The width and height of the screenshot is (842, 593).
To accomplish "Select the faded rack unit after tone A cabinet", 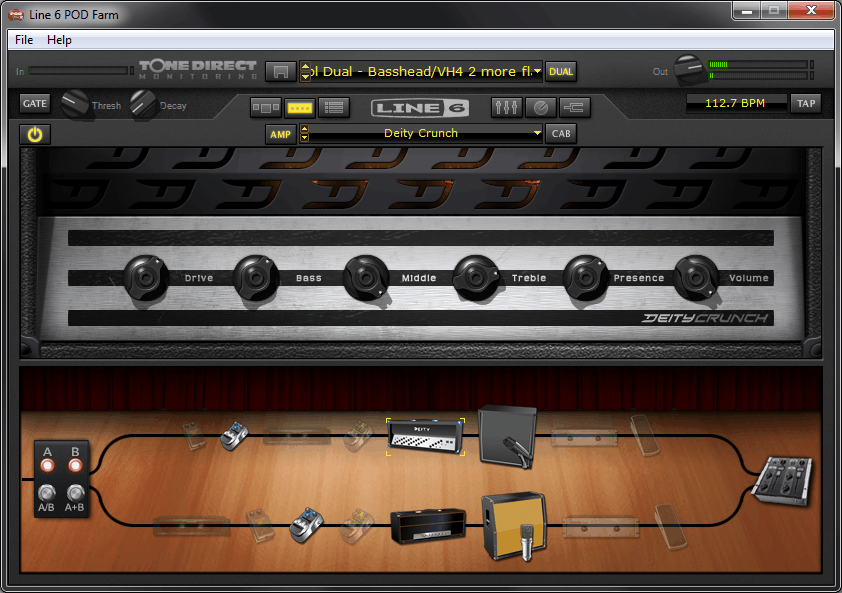I will tap(584, 438).
